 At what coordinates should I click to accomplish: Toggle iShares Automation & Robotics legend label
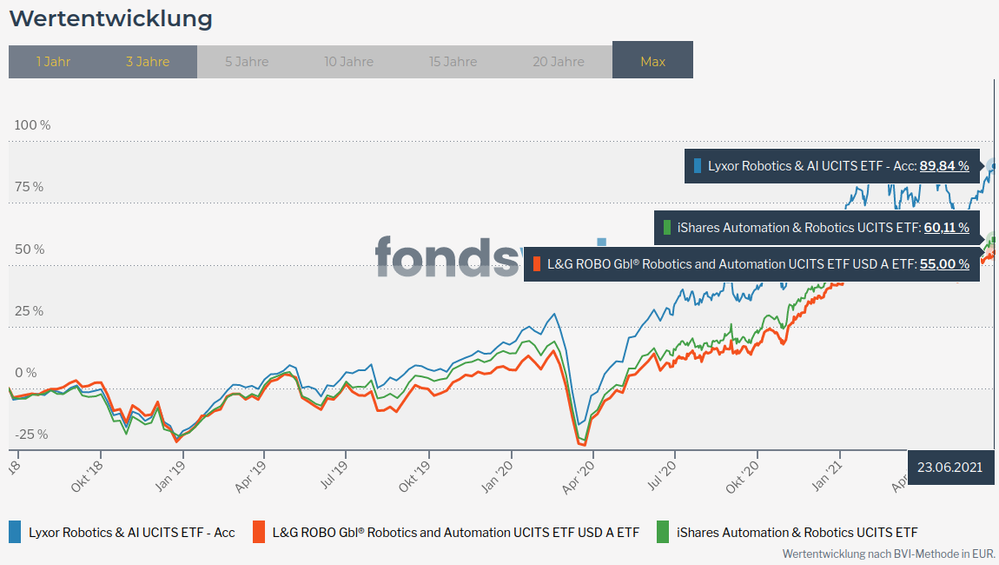pos(797,532)
